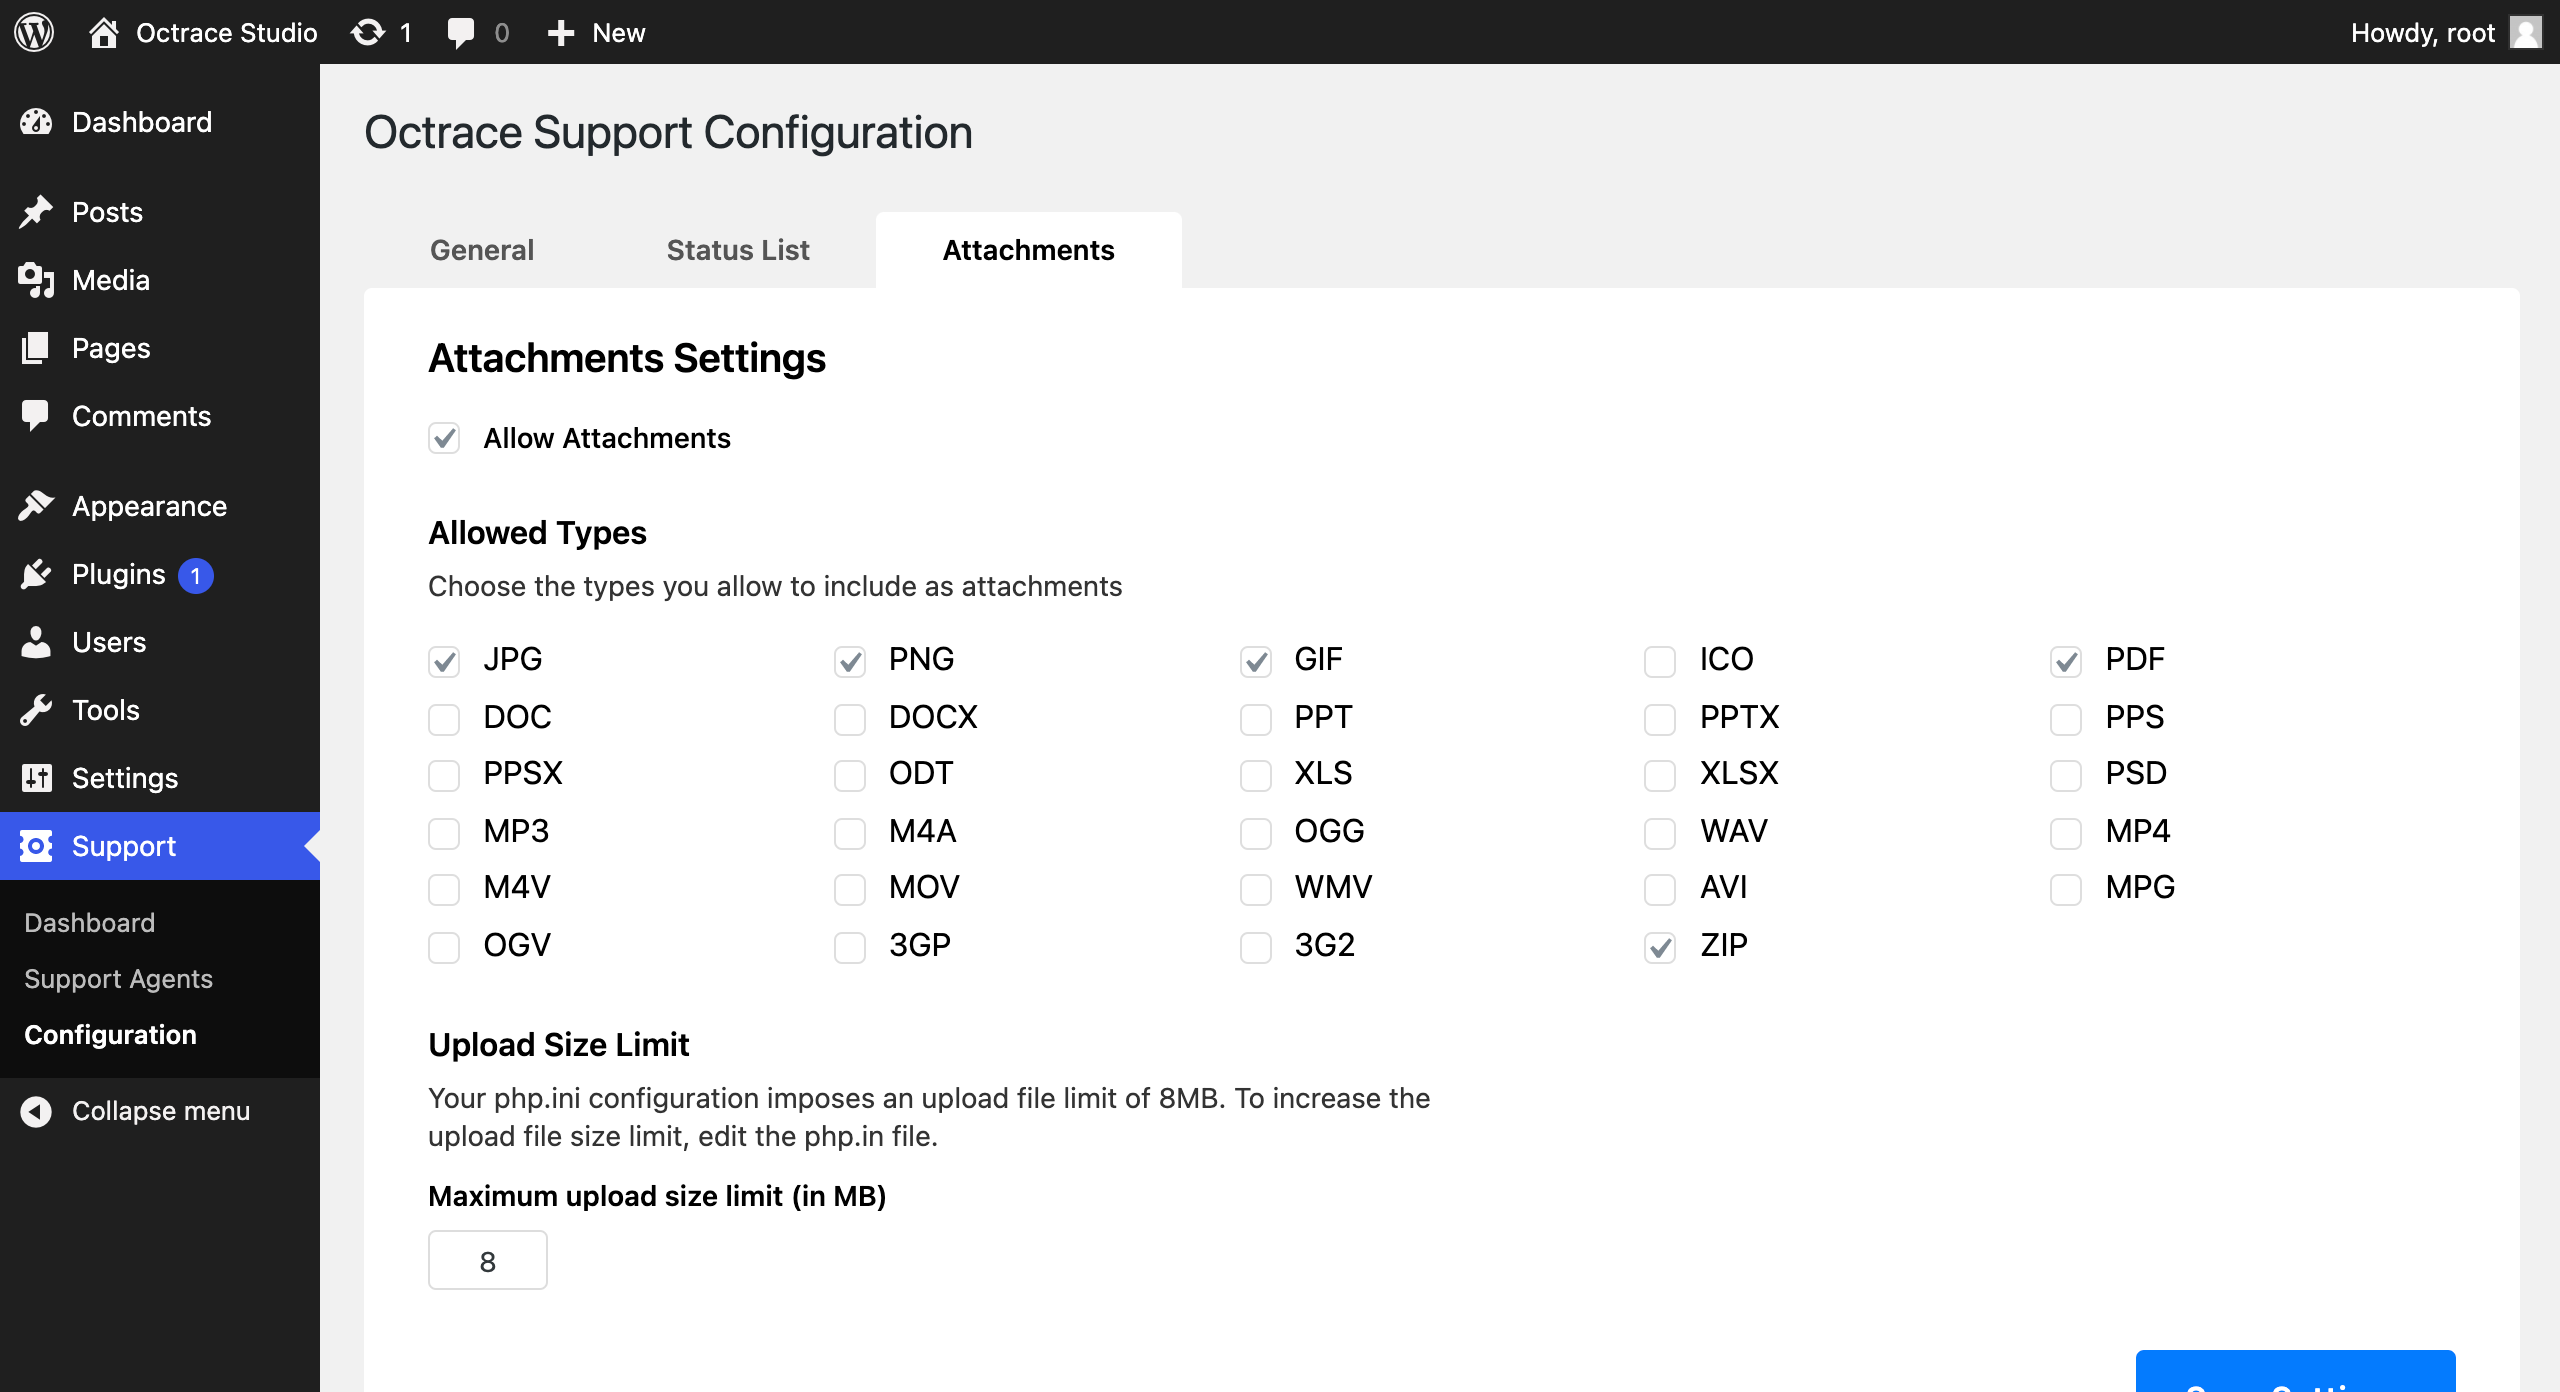Enable the WMV file type
The width and height of the screenshot is (2560, 1392).
tap(1256, 888)
